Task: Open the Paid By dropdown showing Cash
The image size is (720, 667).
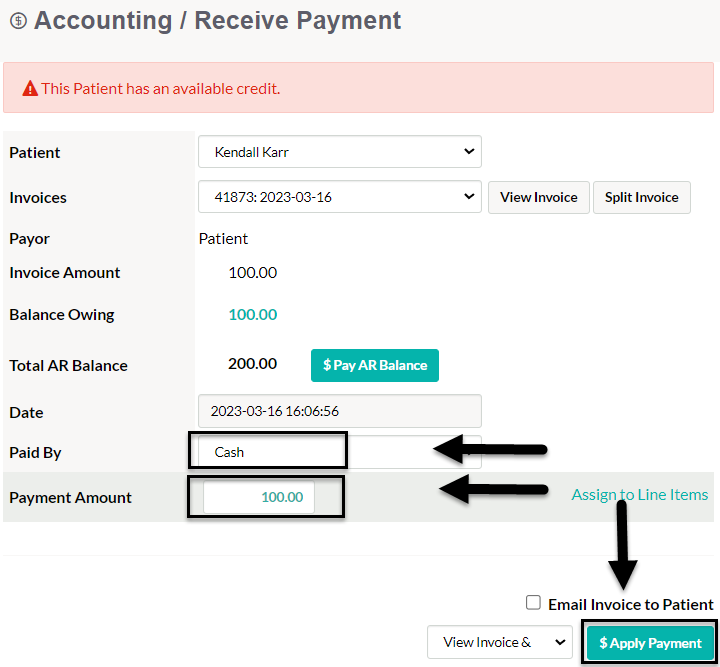Action: pyautogui.click(x=340, y=452)
